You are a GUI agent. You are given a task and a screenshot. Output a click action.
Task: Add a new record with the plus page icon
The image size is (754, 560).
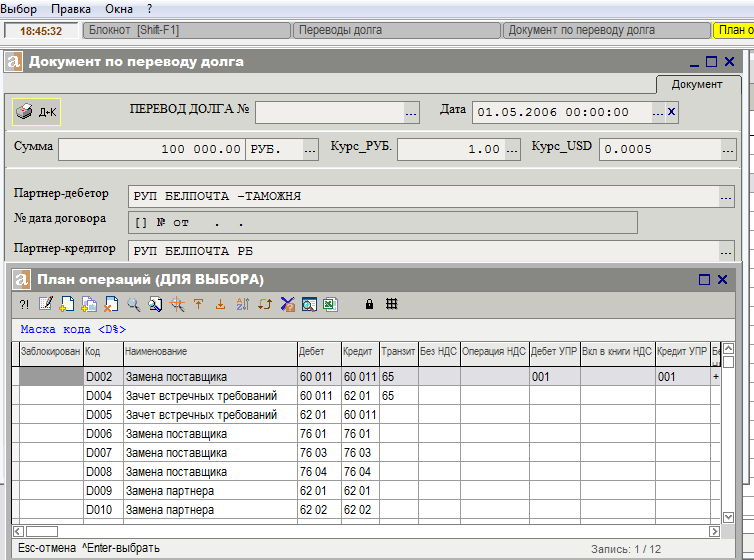[x=66, y=304]
